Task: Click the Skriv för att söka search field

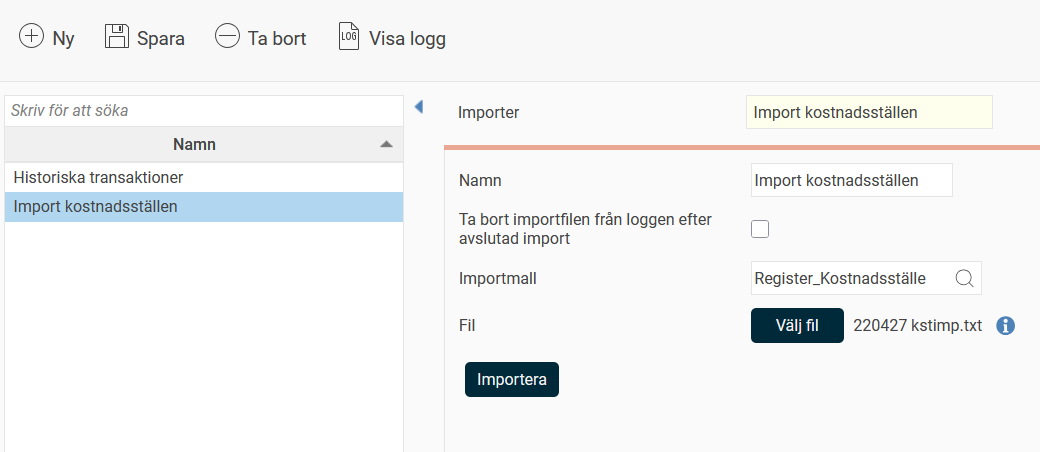Action: 204,110
